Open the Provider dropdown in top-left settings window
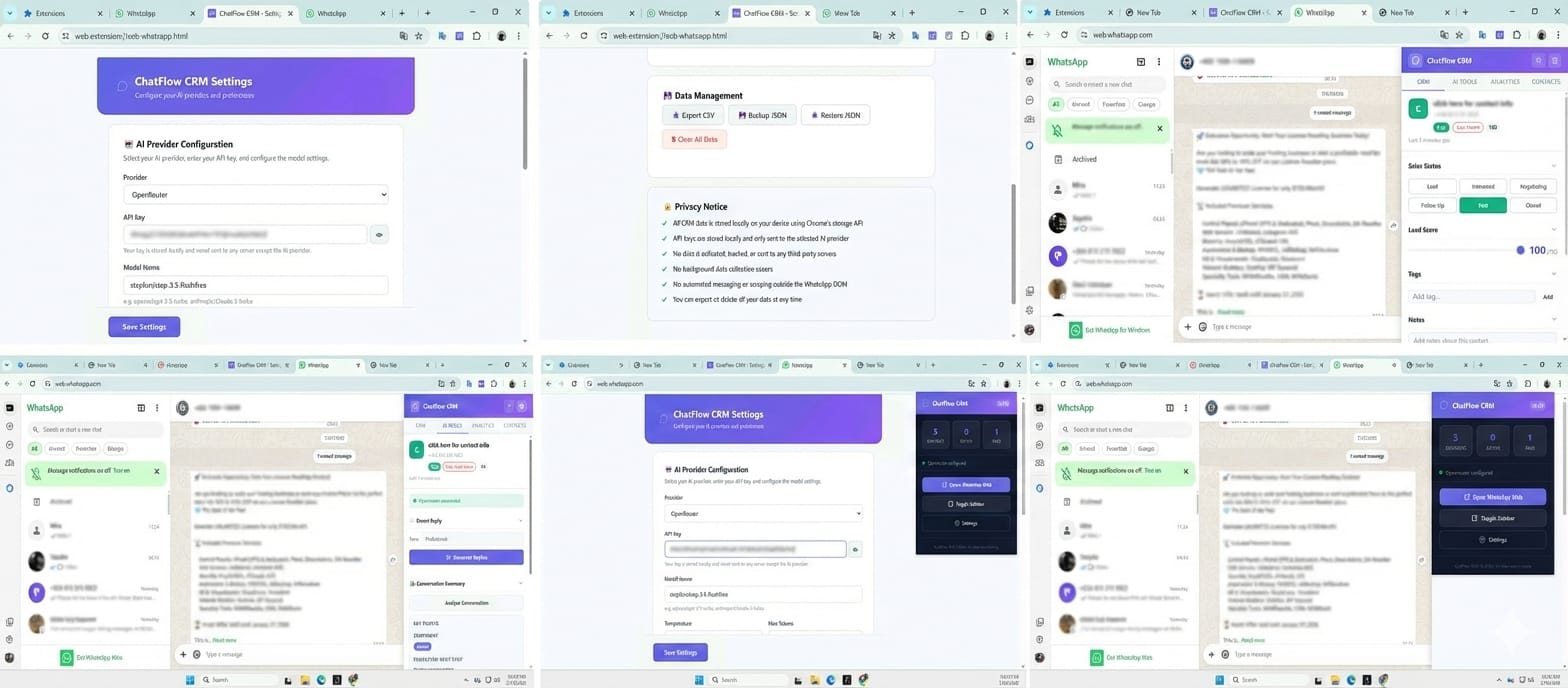 point(255,195)
